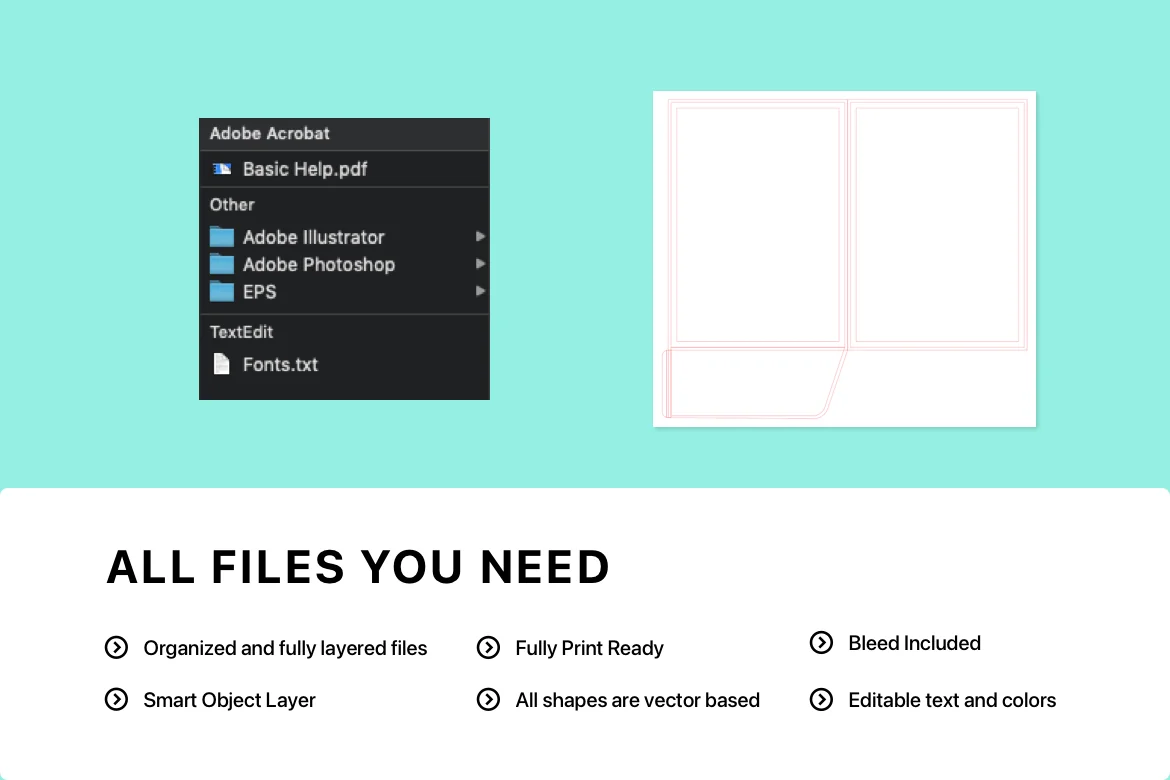
Task: Click the Editable text and colors text
Action: tap(952, 700)
